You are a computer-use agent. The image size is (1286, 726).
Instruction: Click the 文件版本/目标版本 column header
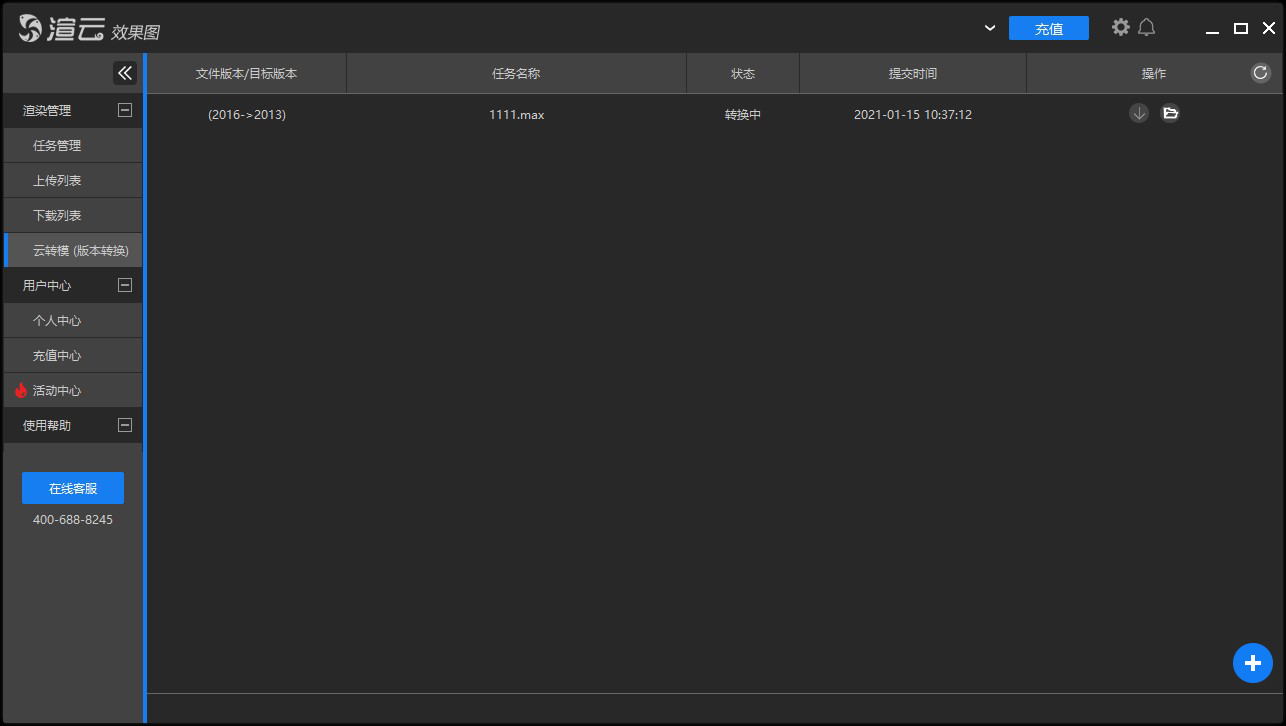[247, 73]
